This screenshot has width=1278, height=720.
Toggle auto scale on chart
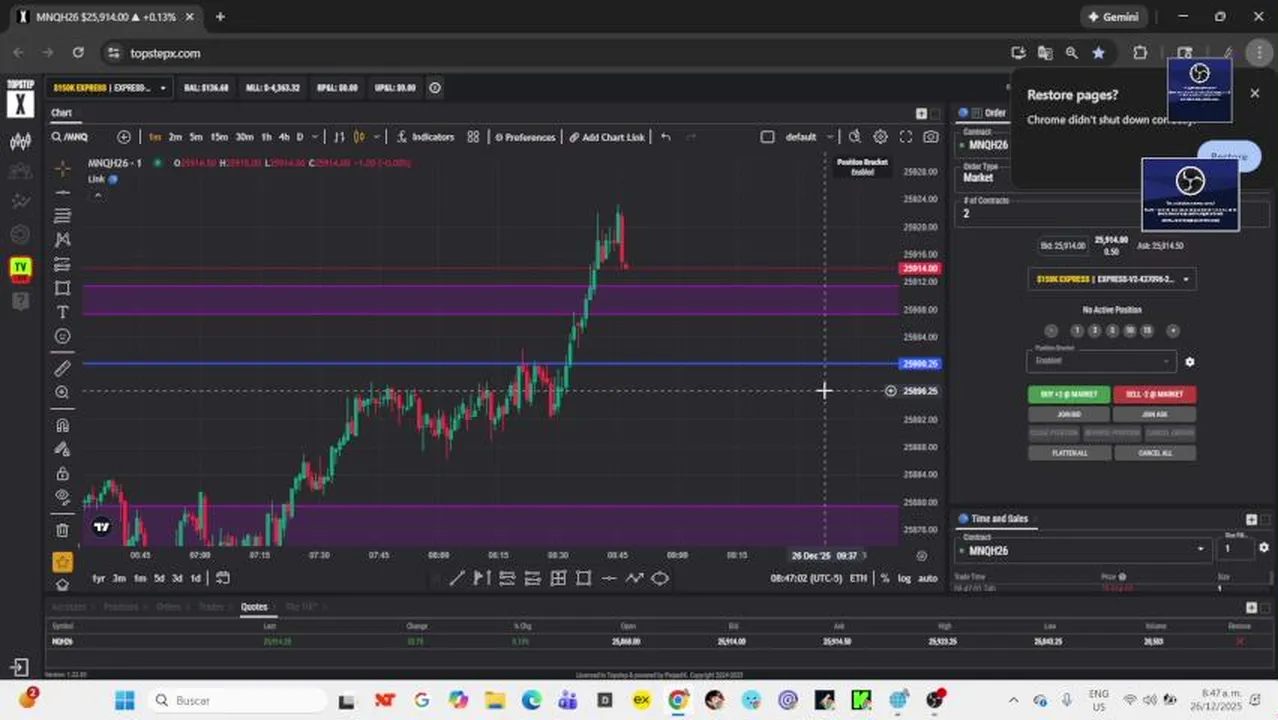pyautogui.click(x=927, y=578)
